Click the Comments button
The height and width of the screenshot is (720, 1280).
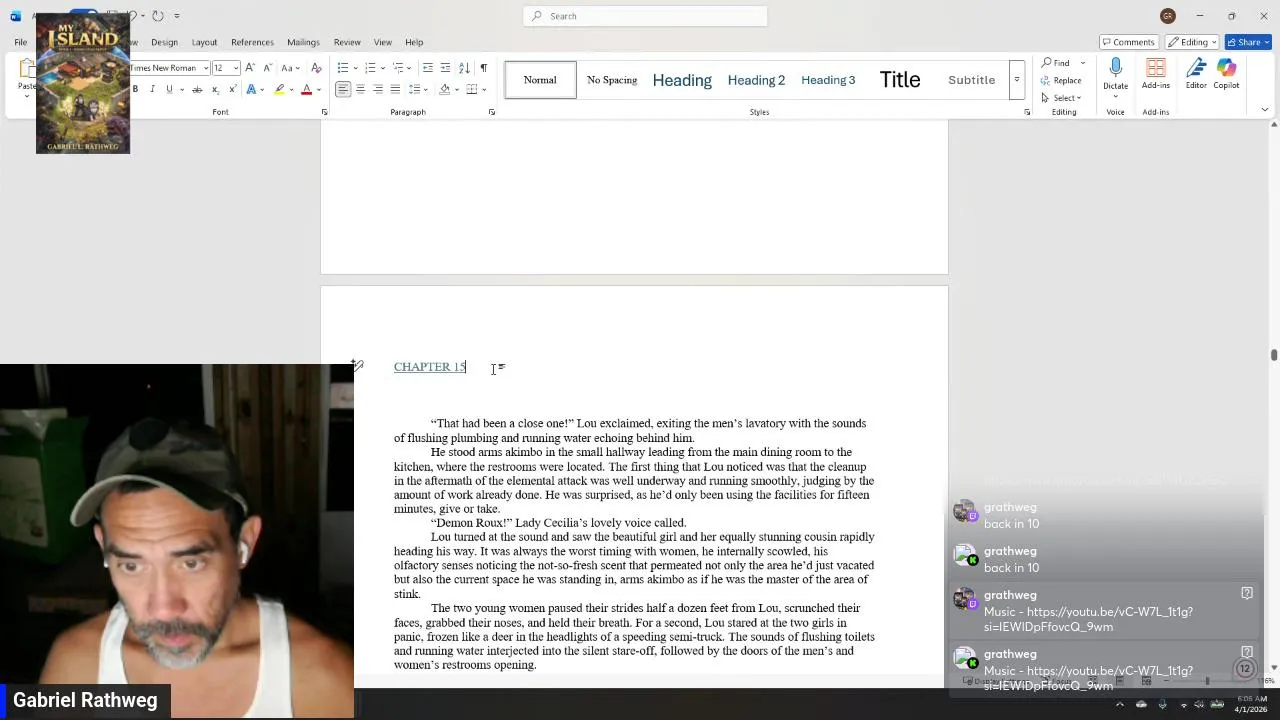[1129, 42]
